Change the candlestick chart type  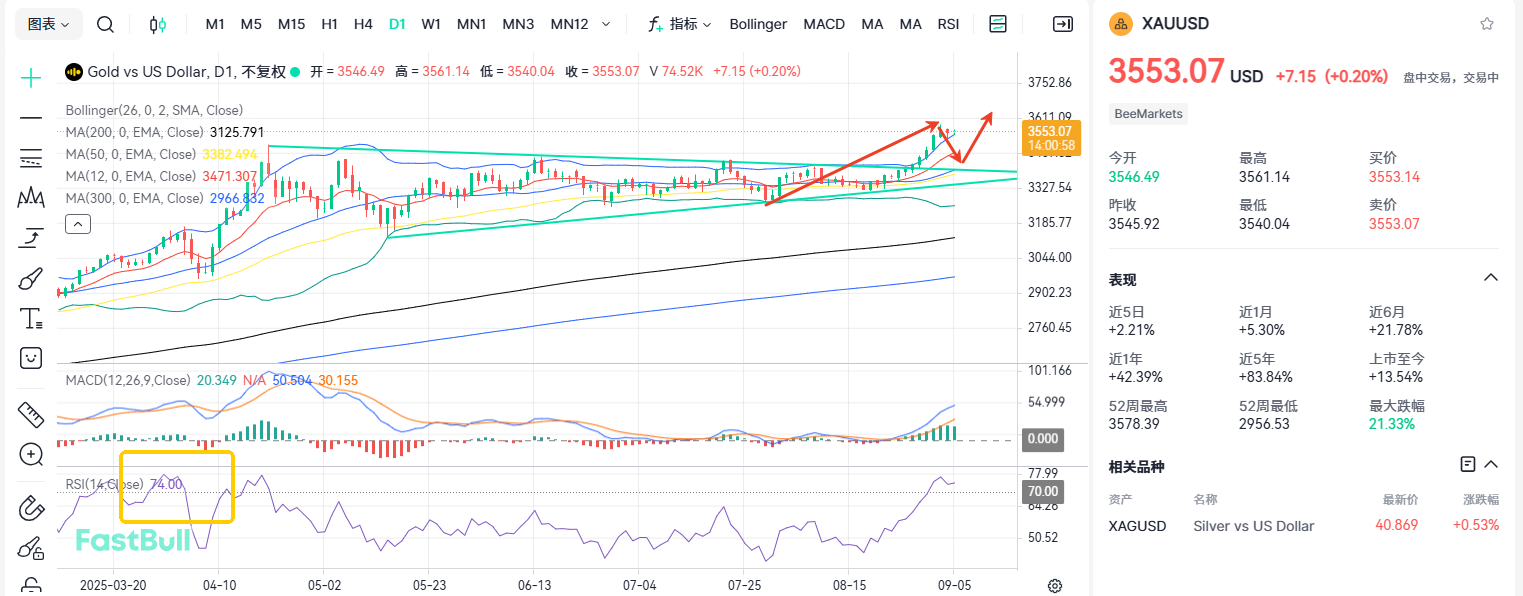pyautogui.click(x=157, y=24)
